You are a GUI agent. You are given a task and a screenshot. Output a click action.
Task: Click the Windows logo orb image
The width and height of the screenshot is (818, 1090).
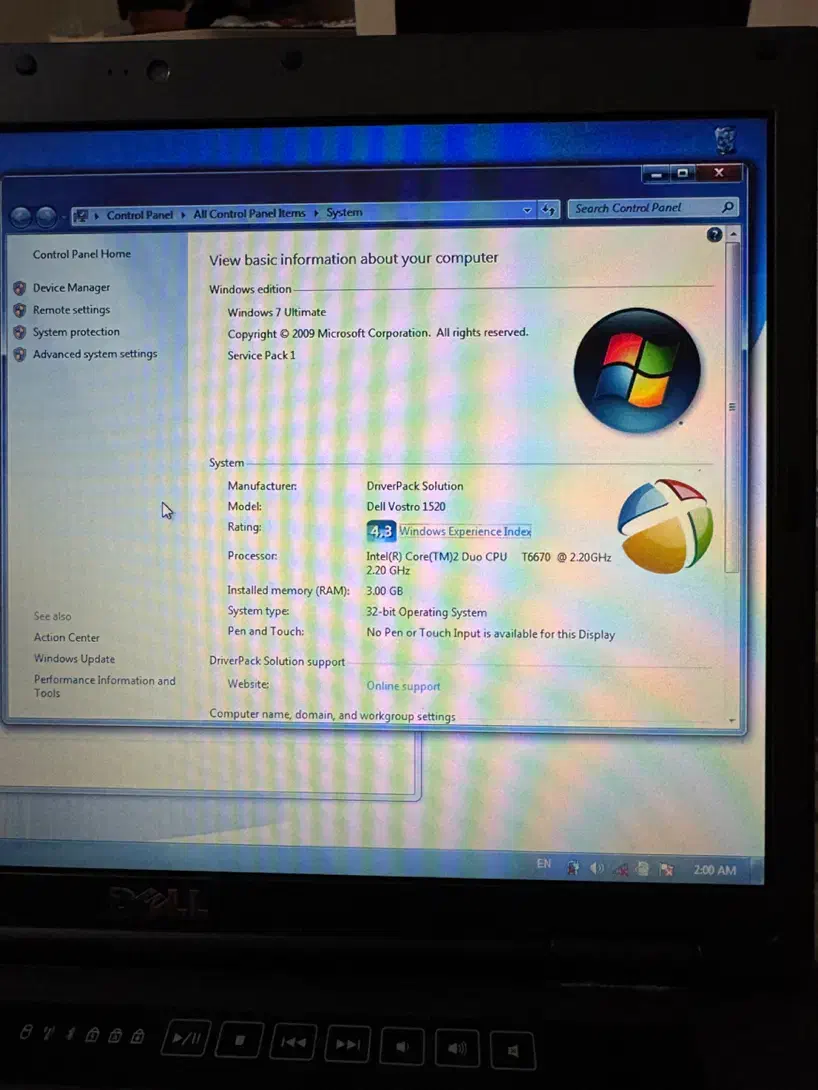[x=637, y=371]
